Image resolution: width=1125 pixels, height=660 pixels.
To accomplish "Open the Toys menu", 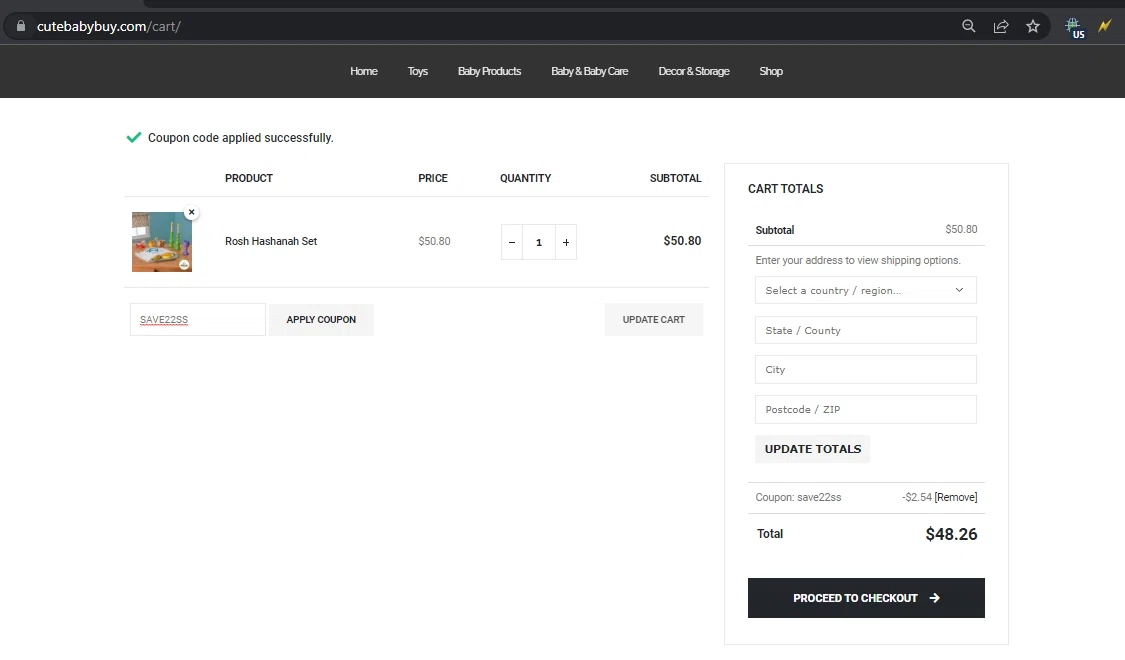I will [x=418, y=71].
